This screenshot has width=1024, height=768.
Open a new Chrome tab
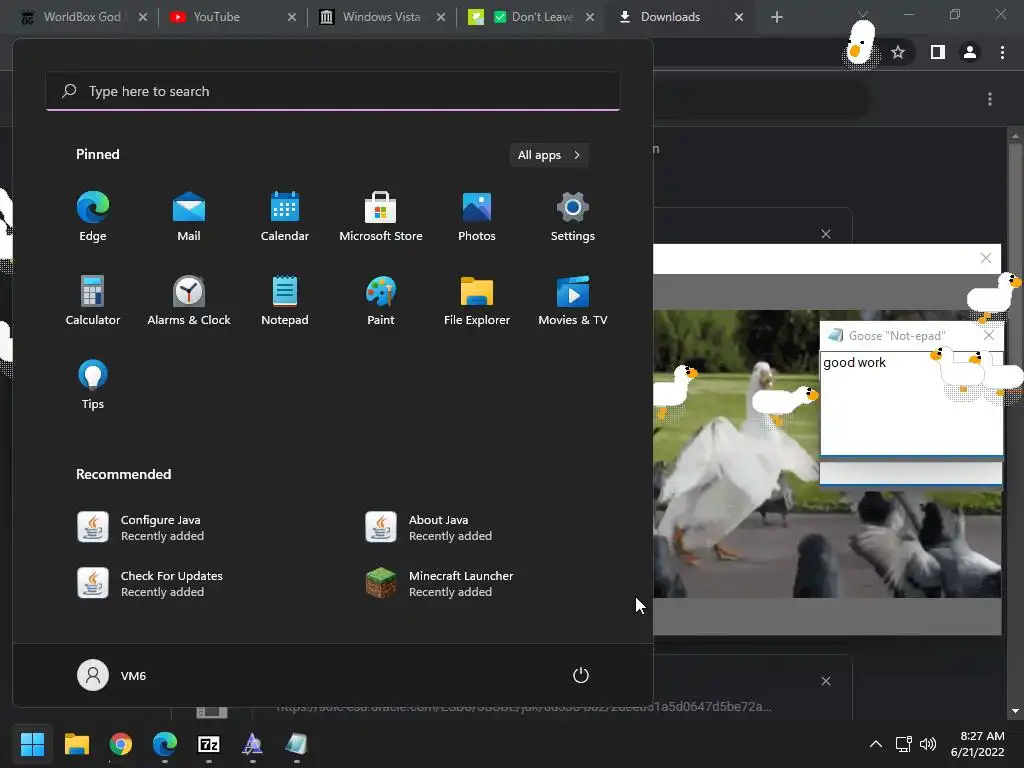pyautogui.click(x=776, y=17)
